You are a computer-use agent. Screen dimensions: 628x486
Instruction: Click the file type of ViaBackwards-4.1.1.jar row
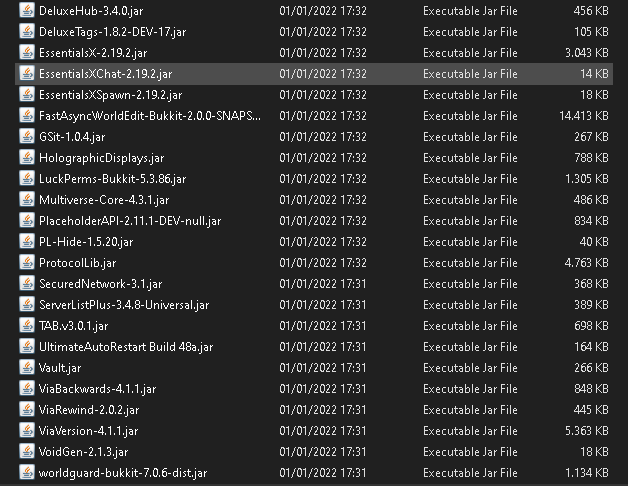point(470,389)
